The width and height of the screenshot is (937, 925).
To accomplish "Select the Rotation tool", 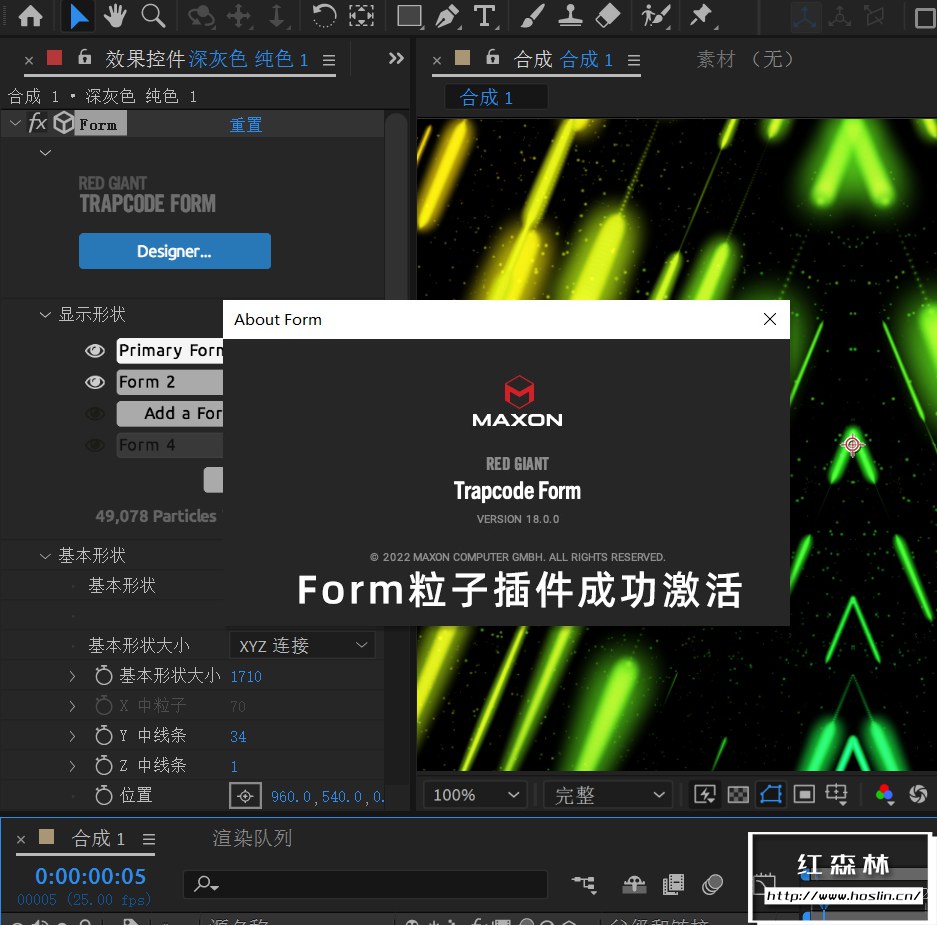I will [x=324, y=16].
